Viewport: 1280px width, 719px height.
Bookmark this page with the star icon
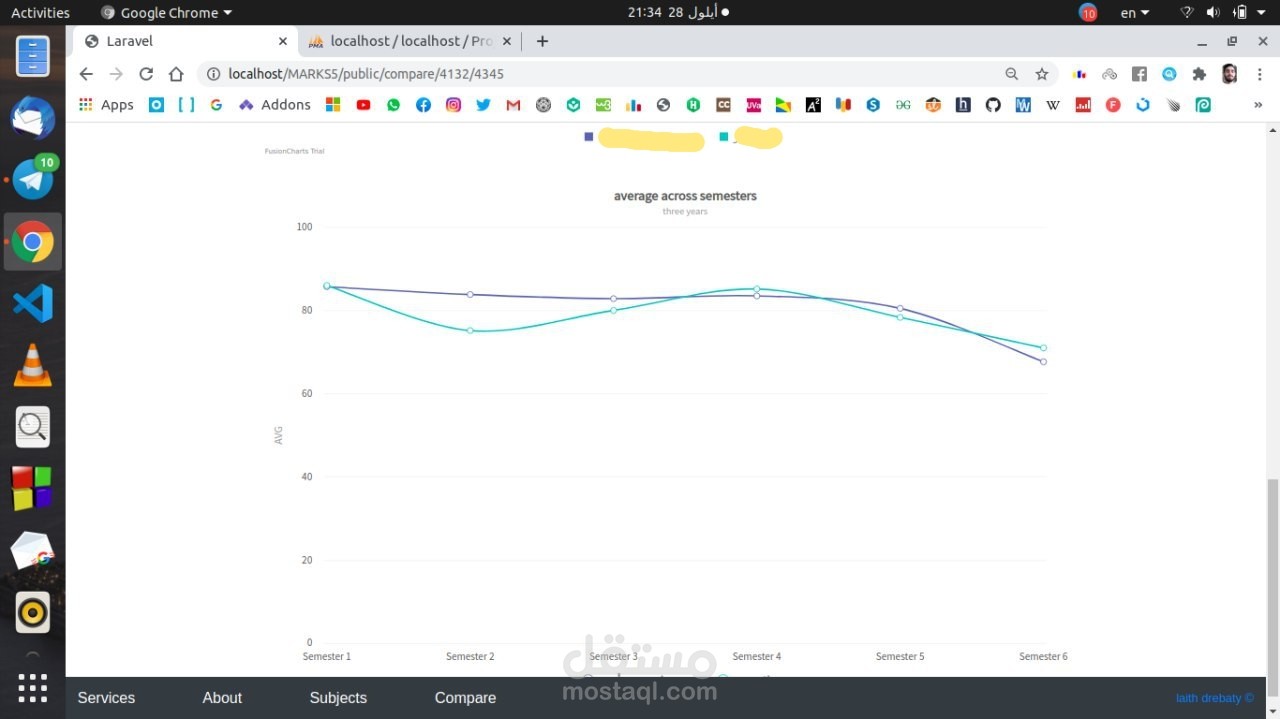[x=1042, y=74]
